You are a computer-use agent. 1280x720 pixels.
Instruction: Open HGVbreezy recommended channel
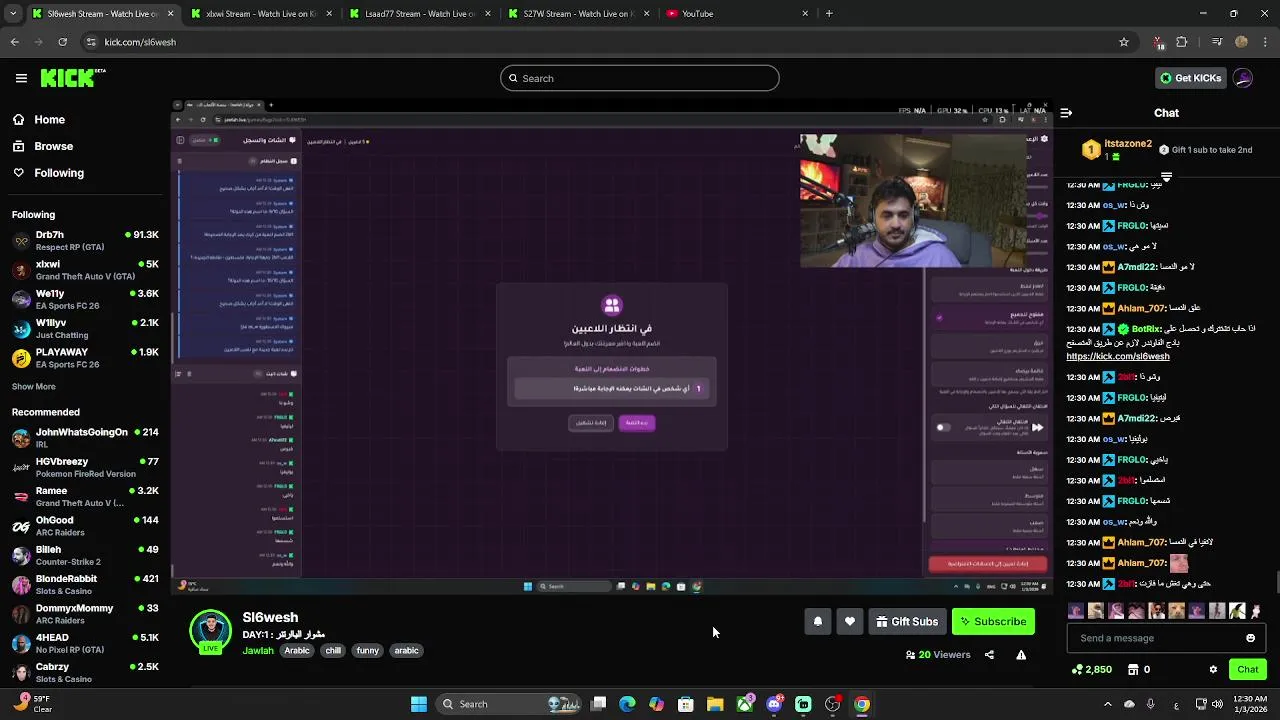(x=85, y=467)
